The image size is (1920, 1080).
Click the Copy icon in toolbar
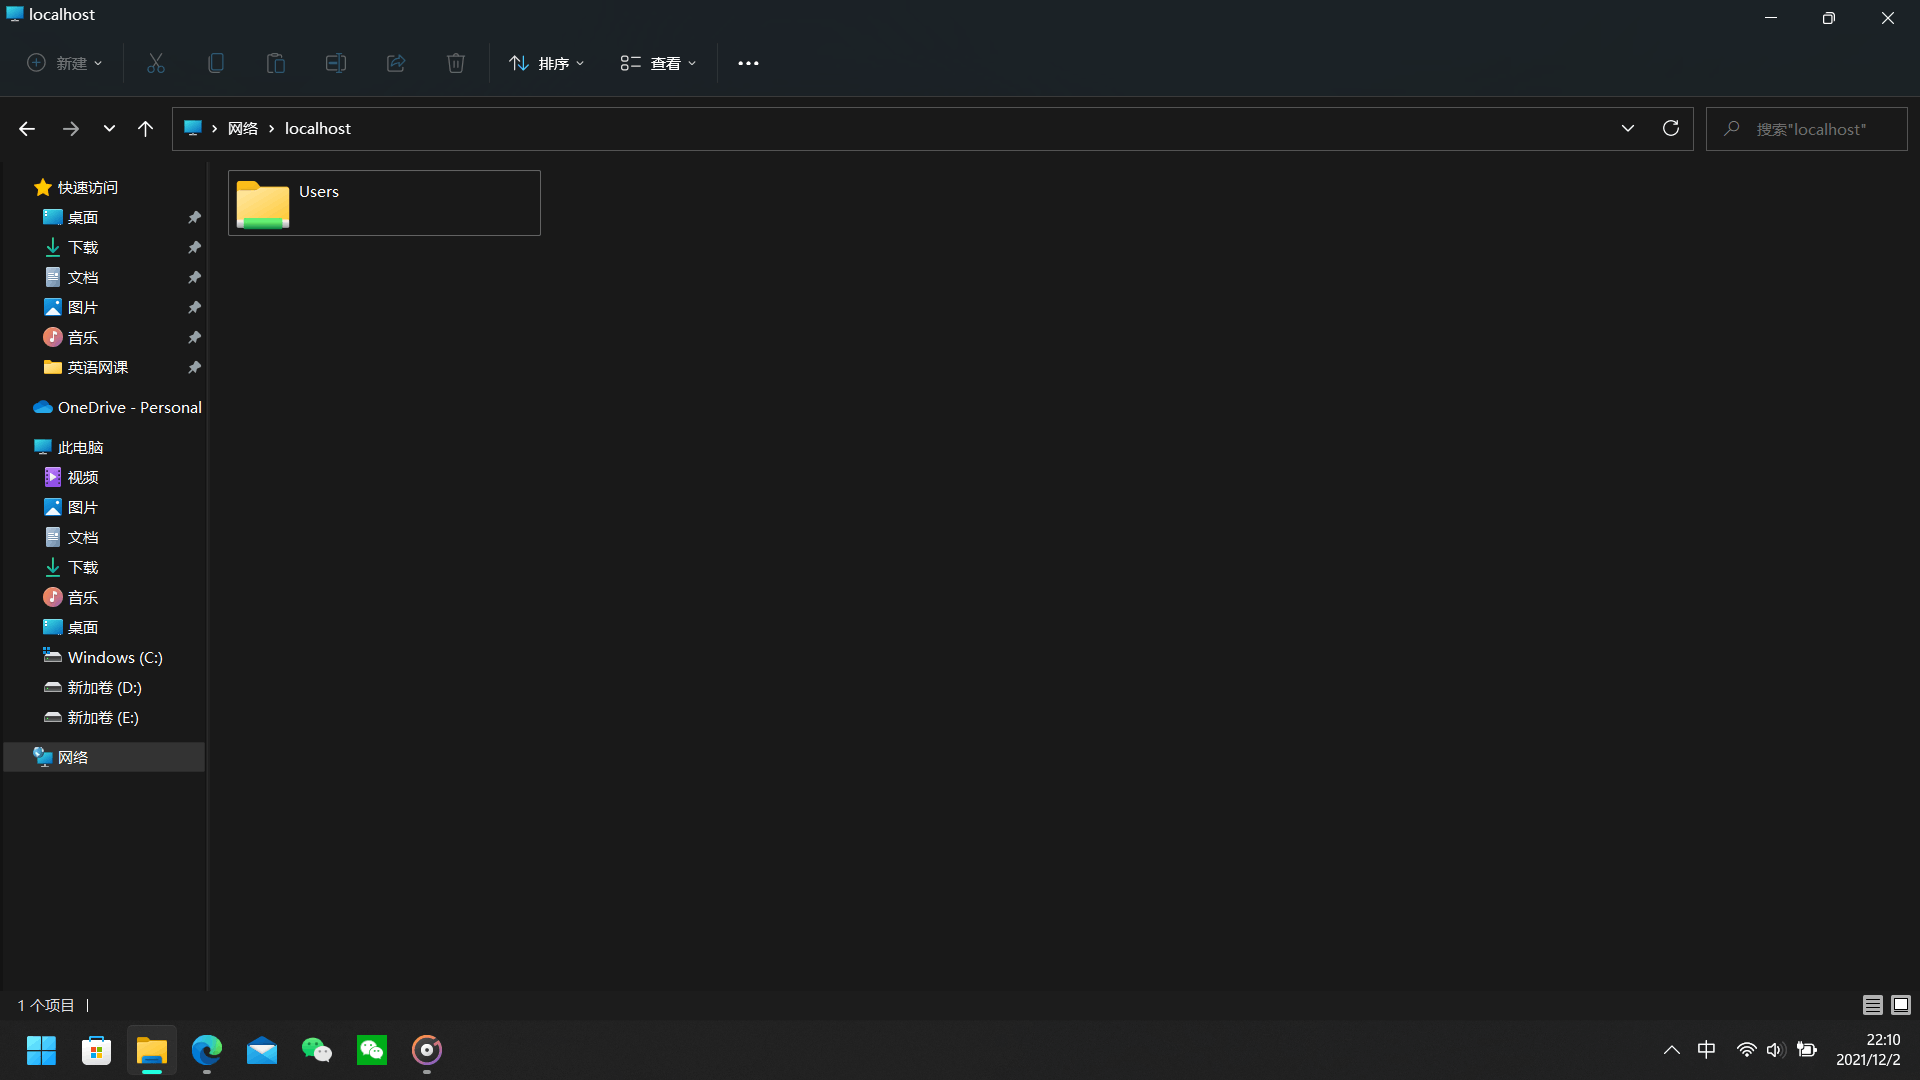click(x=216, y=63)
